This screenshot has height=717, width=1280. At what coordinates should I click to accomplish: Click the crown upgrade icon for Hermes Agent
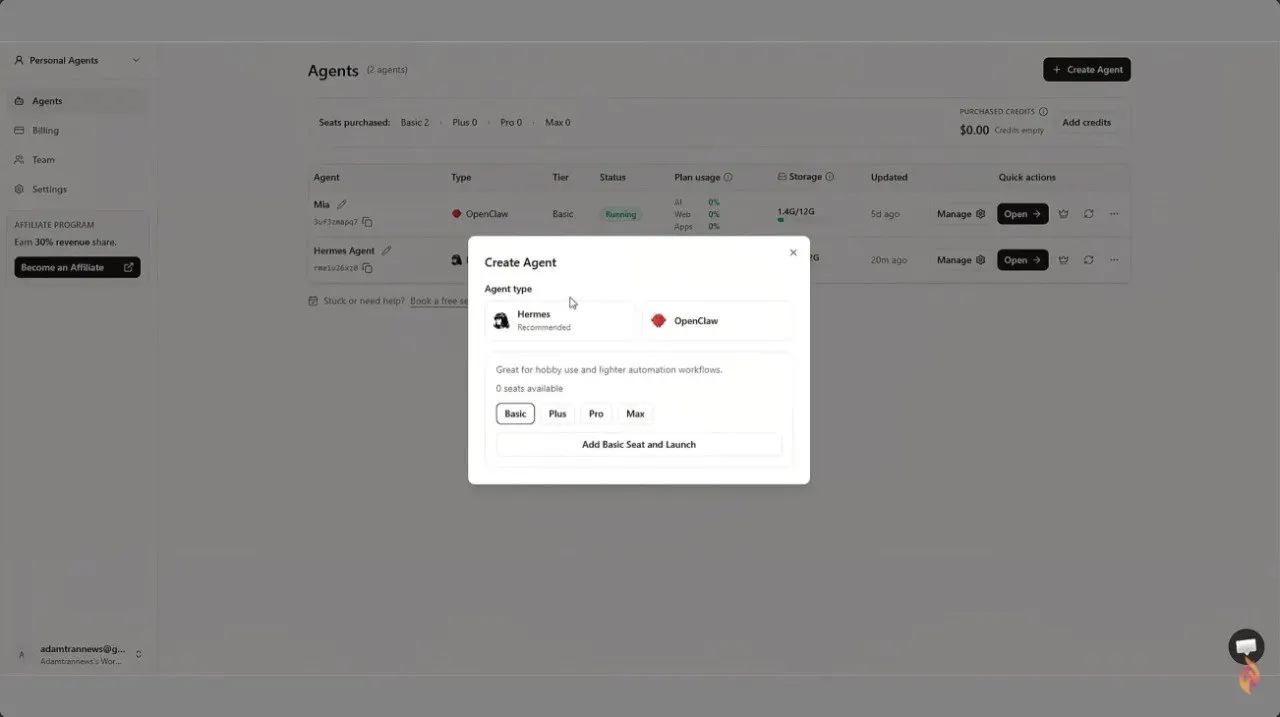(1063, 260)
